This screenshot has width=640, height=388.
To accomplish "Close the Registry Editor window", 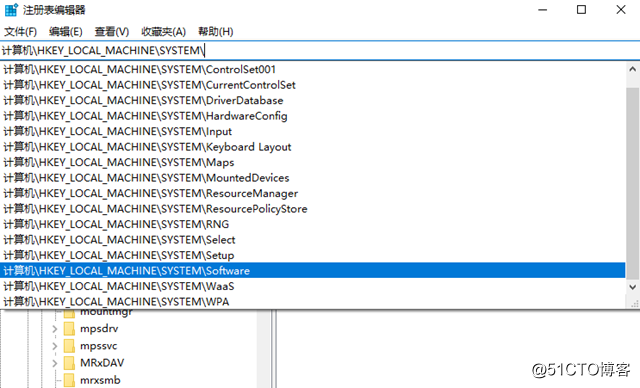I will point(621,10).
